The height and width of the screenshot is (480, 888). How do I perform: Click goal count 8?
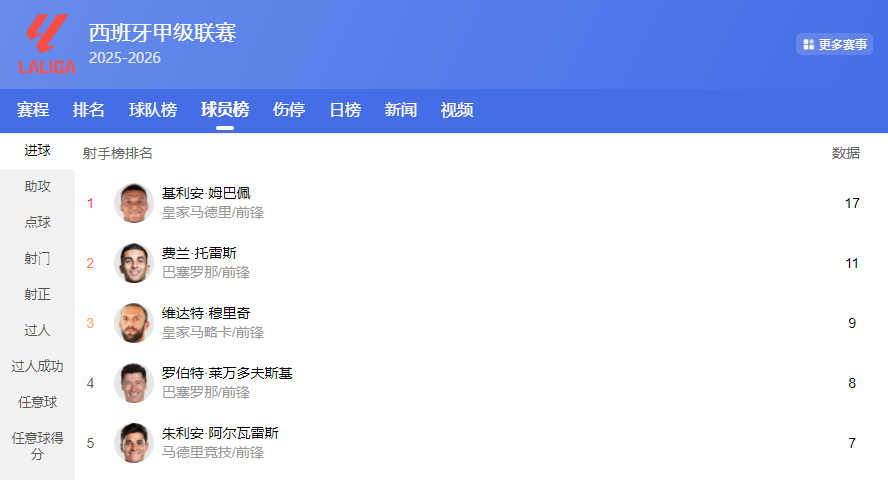852,383
